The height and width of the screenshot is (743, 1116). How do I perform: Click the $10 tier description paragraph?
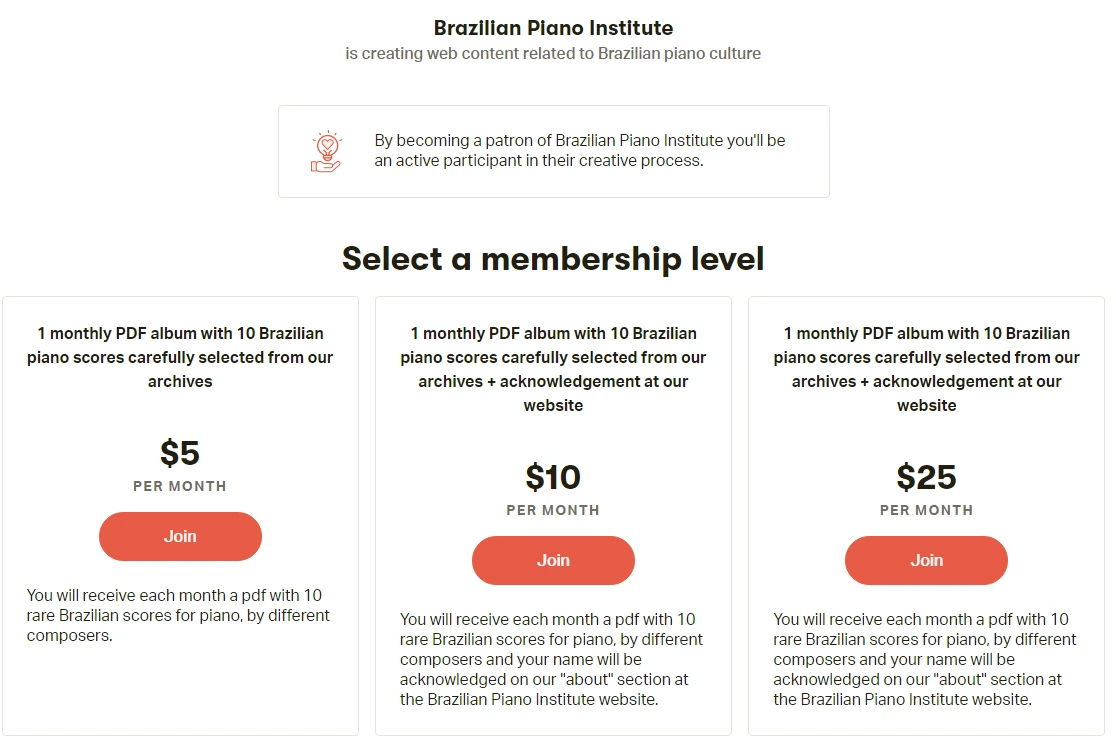[551, 659]
